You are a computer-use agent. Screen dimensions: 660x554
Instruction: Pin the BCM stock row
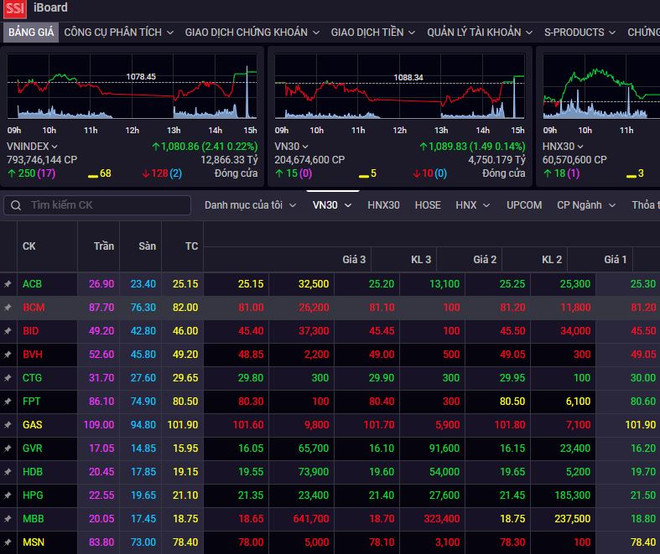[8, 307]
